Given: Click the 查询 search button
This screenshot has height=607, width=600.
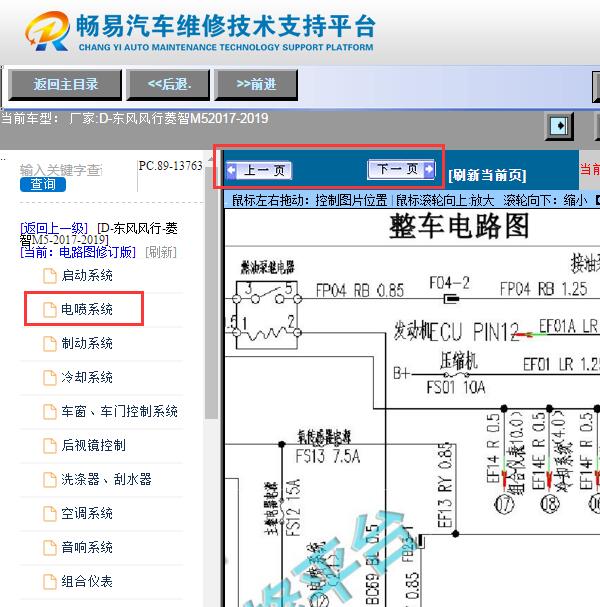Looking at the screenshot, I should (x=43, y=184).
